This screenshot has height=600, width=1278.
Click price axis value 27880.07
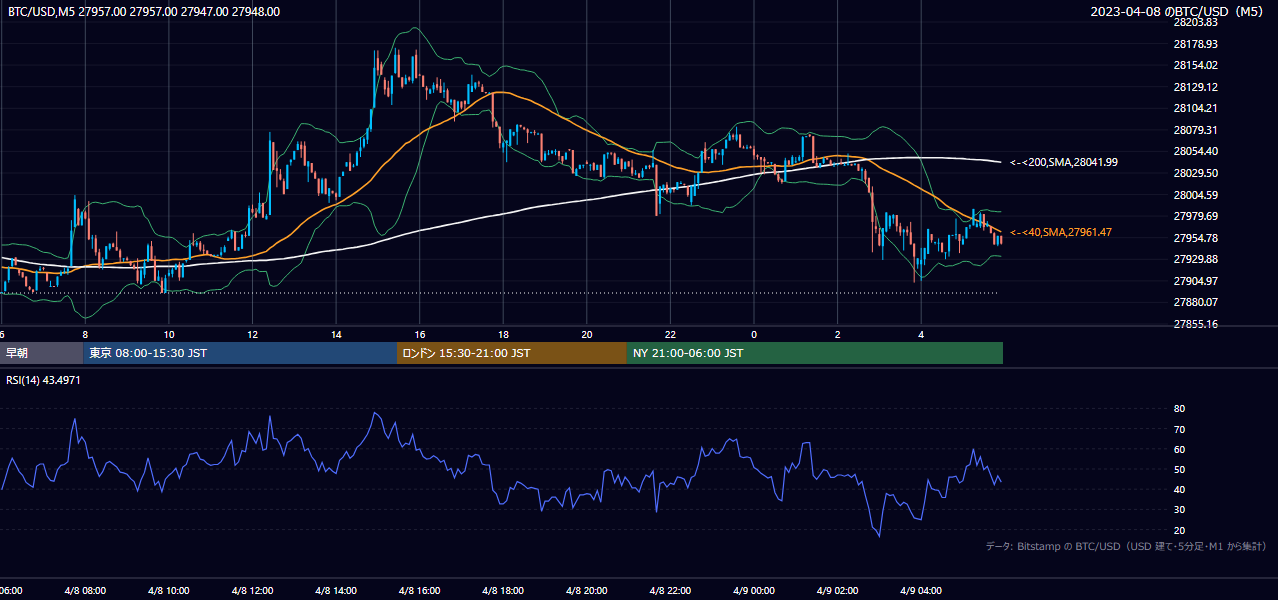click(1195, 302)
